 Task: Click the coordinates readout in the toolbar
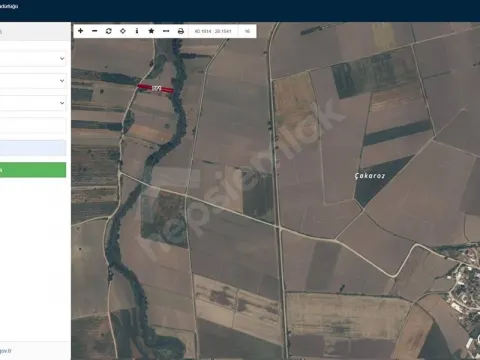213,31
